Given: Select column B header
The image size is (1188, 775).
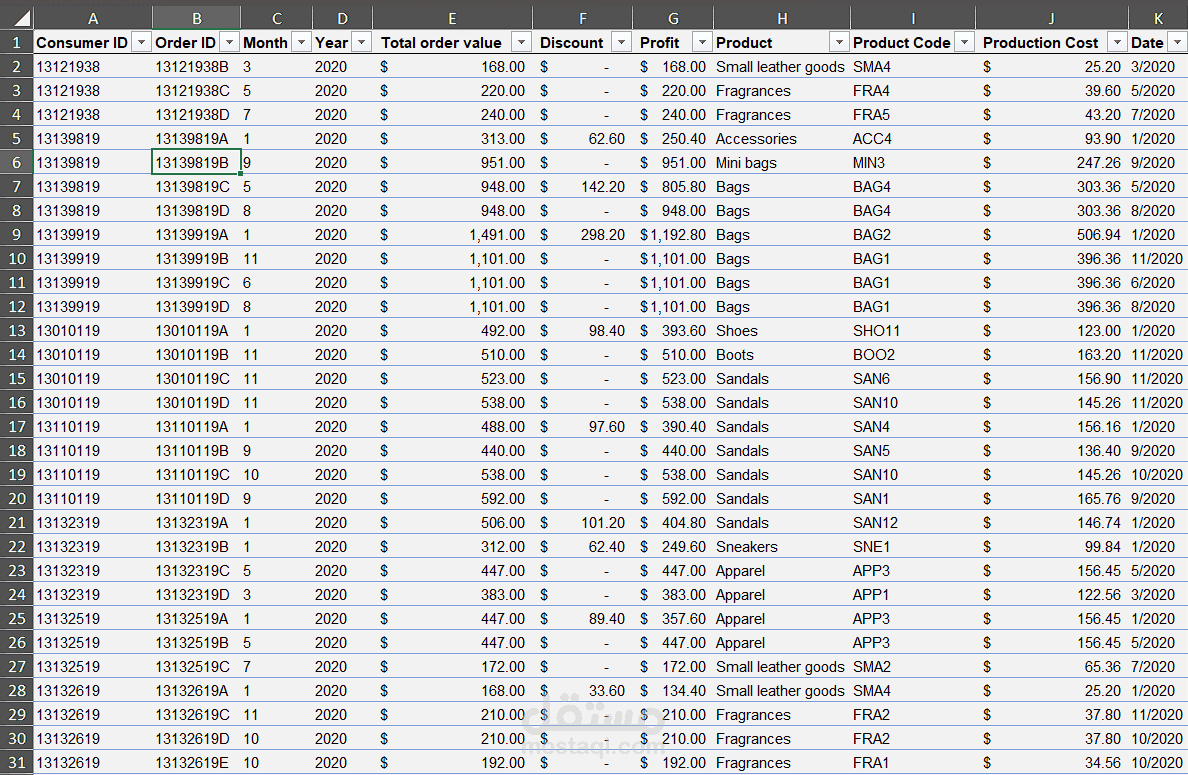Looking at the screenshot, I should point(196,18).
